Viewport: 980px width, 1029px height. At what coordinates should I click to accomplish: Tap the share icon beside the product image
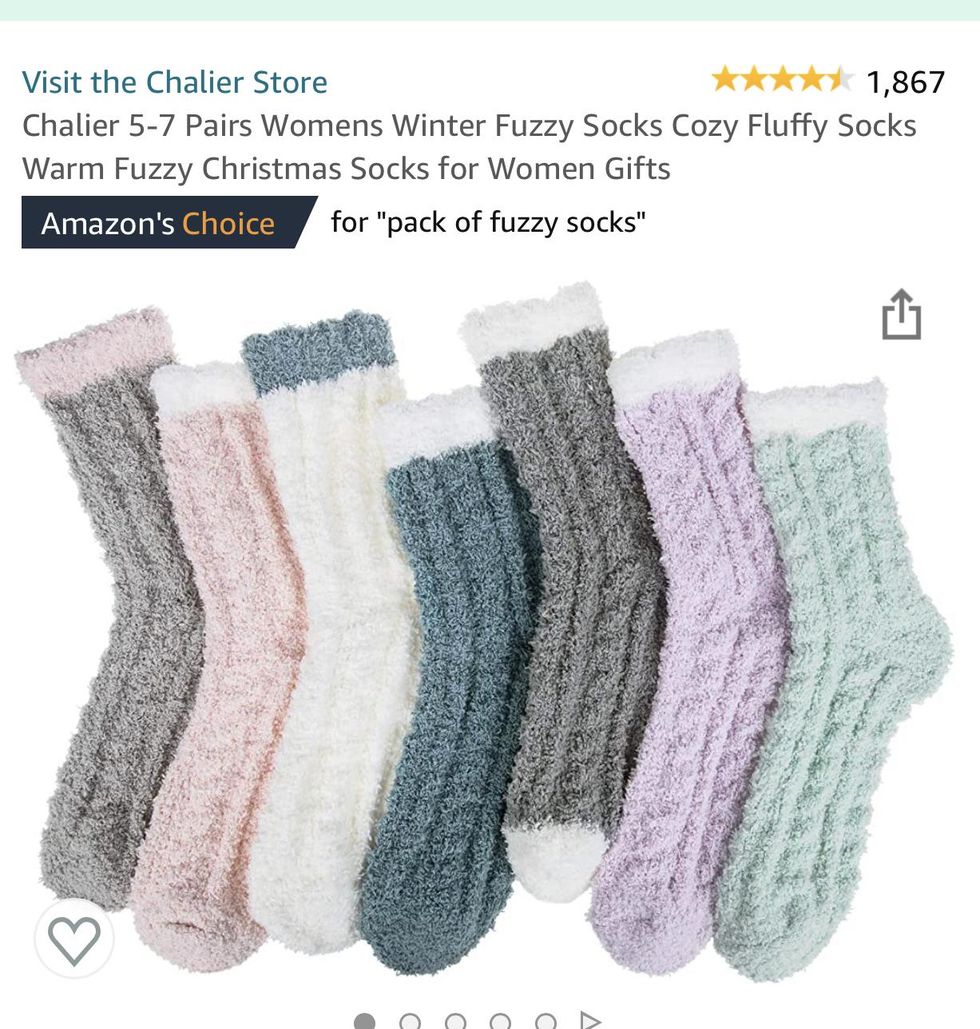(x=901, y=314)
